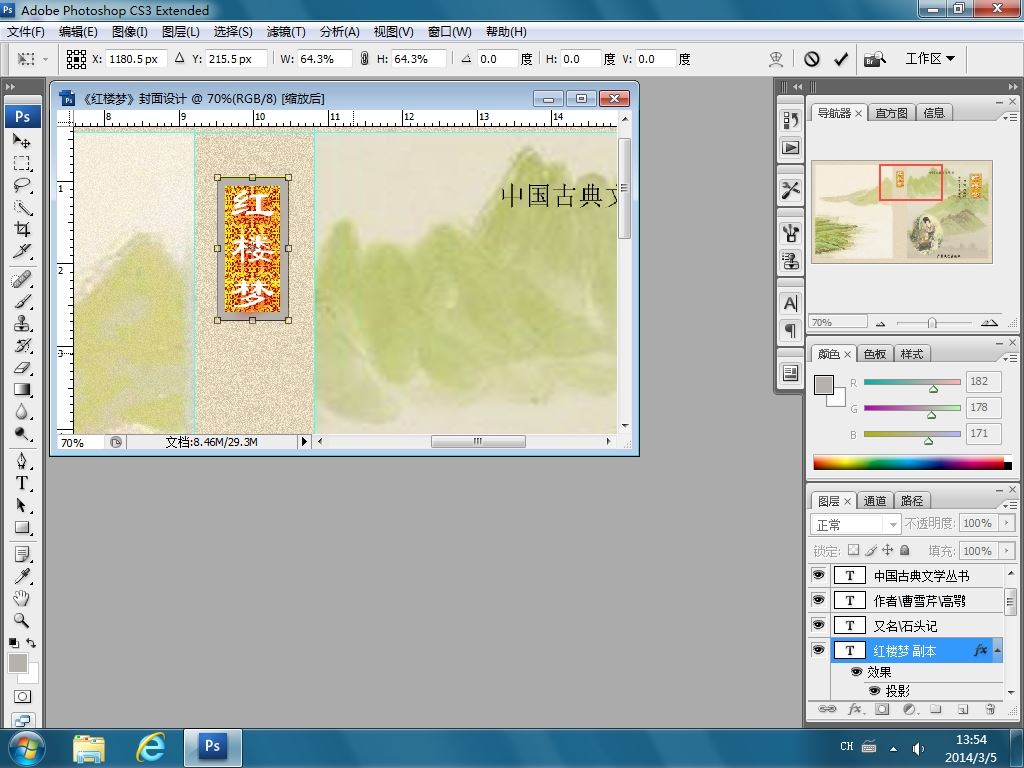Select the Clone Stamp tool
This screenshot has width=1024, height=768.
coord(22,324)
